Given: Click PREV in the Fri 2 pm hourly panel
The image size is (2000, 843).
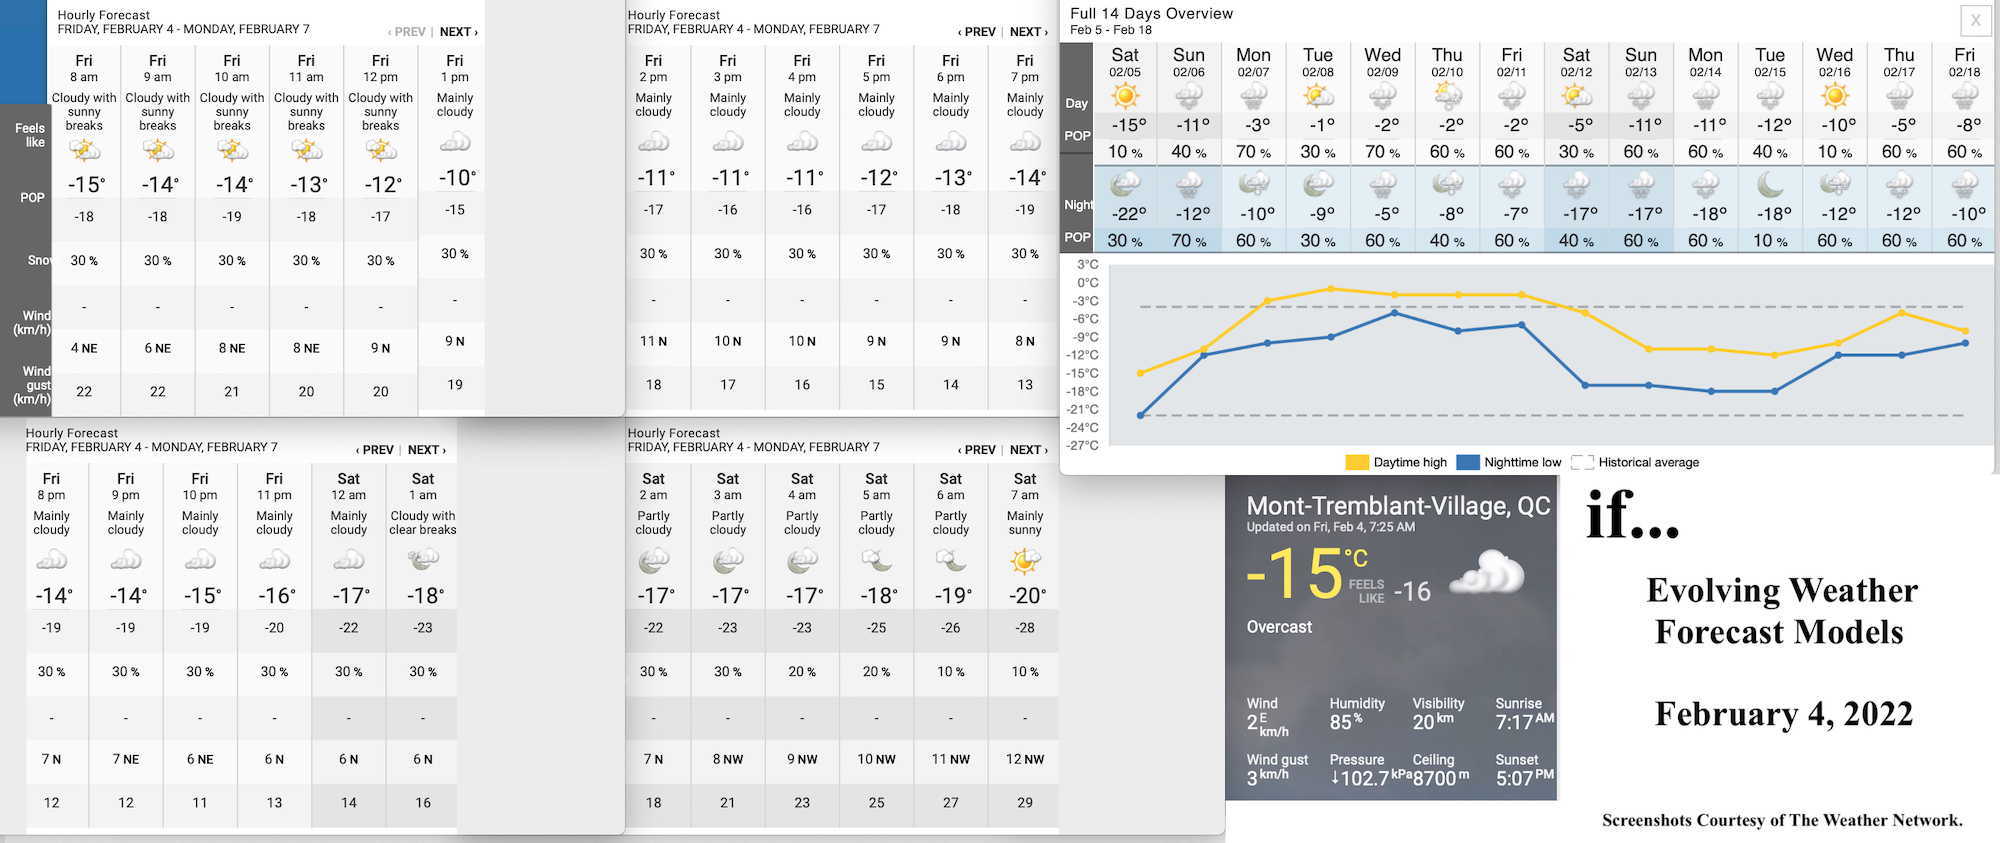Looking at the screenshot, I should 977,32.
